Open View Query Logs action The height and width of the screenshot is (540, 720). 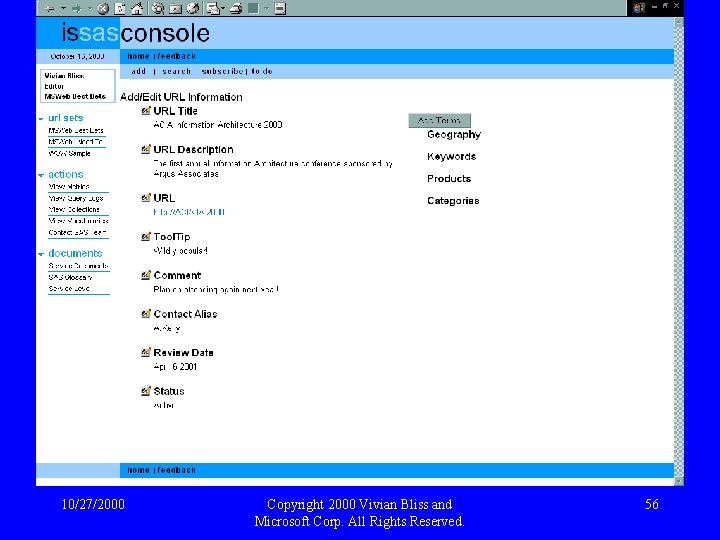pos(76,198)
